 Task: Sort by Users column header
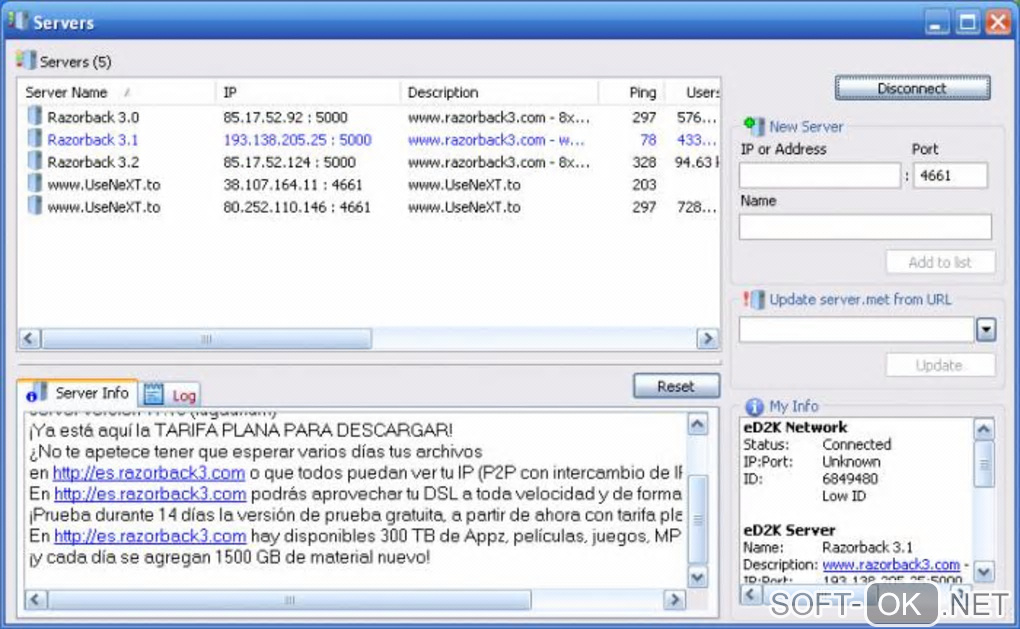[x=692, y=92]
